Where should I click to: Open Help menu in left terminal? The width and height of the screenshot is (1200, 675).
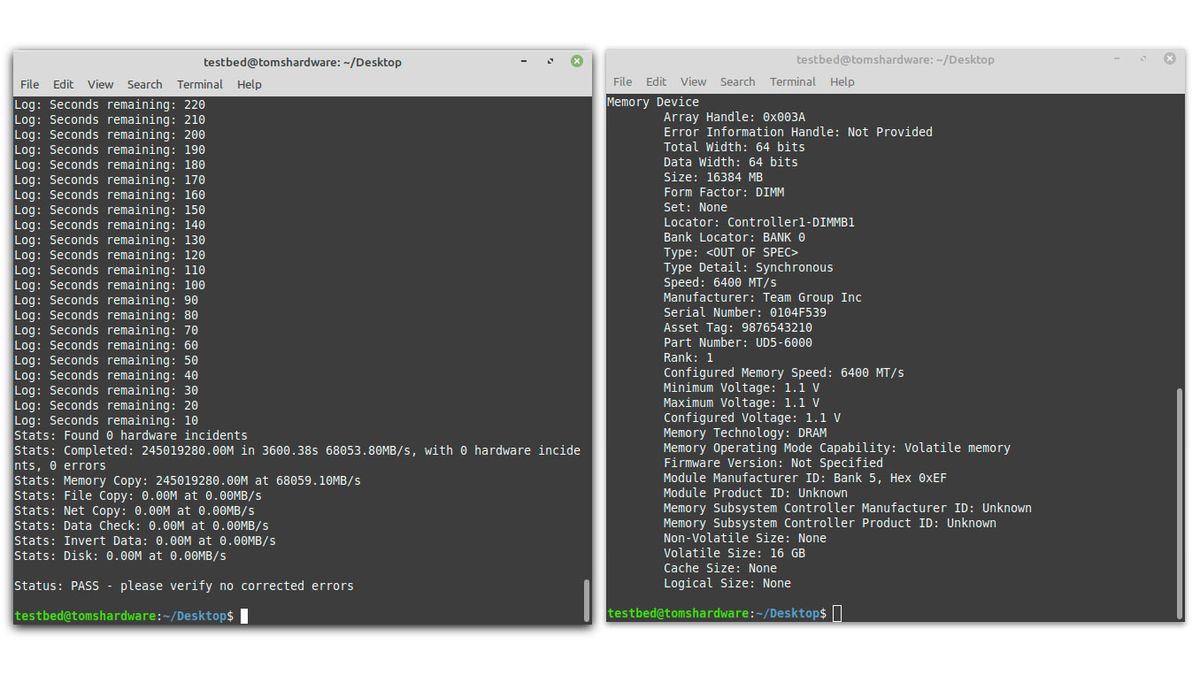coord(249,85)
